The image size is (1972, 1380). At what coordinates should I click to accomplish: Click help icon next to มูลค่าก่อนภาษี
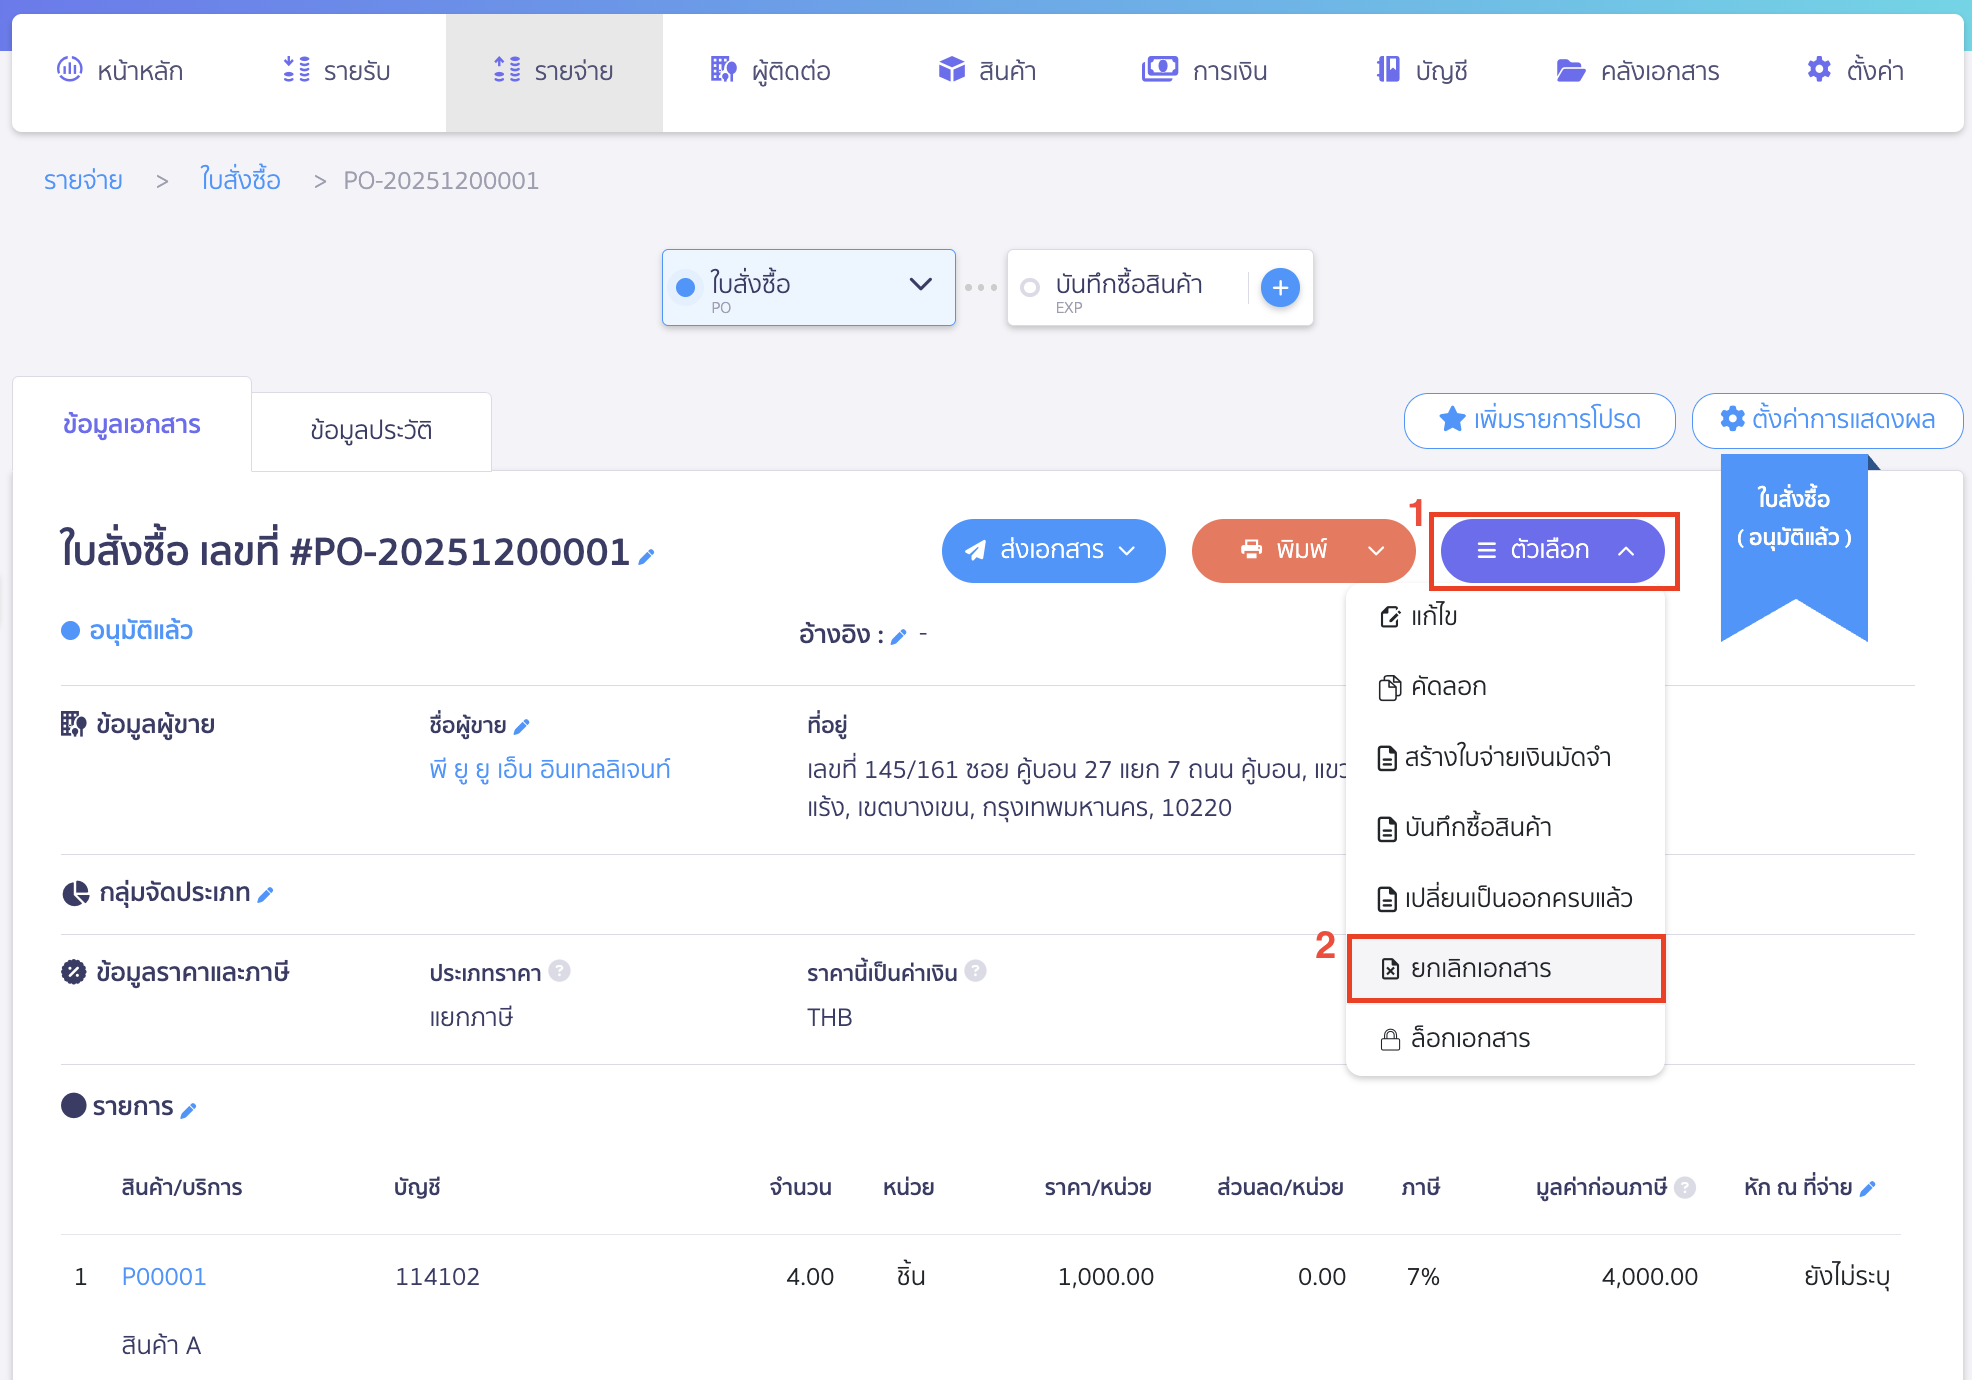[1685, 1187]
